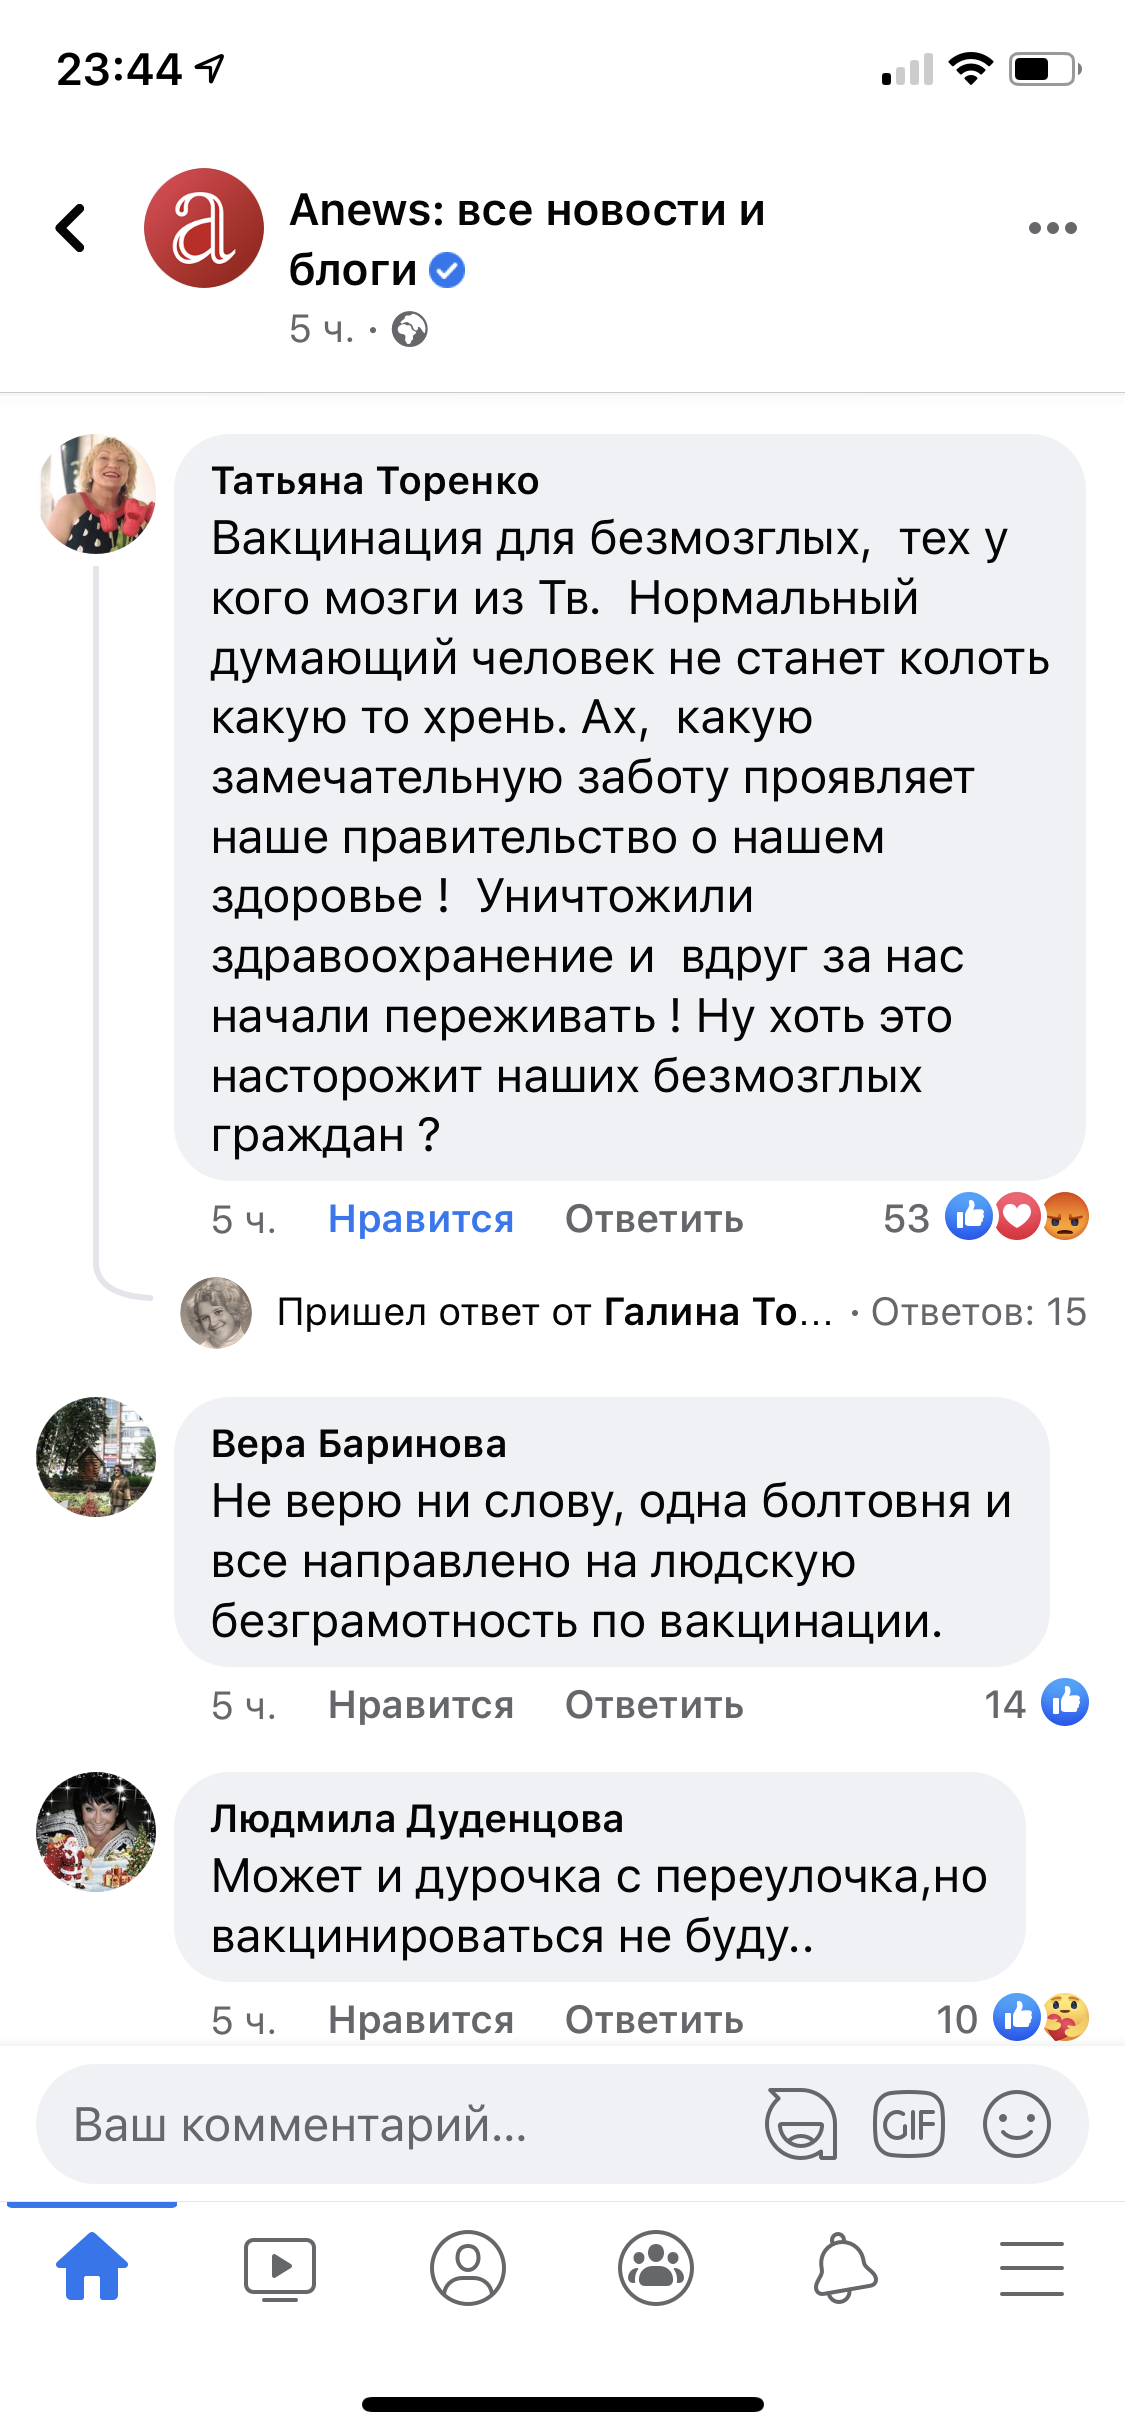Switch to the Home tab
The width and height of the screenshot is (1125, 2436).
tap(92, 2267)
